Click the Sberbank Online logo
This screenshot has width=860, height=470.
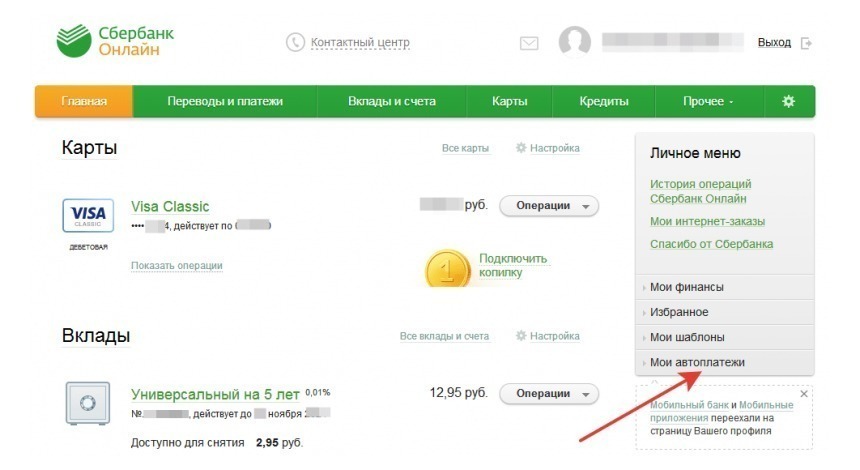pos(115,41)
